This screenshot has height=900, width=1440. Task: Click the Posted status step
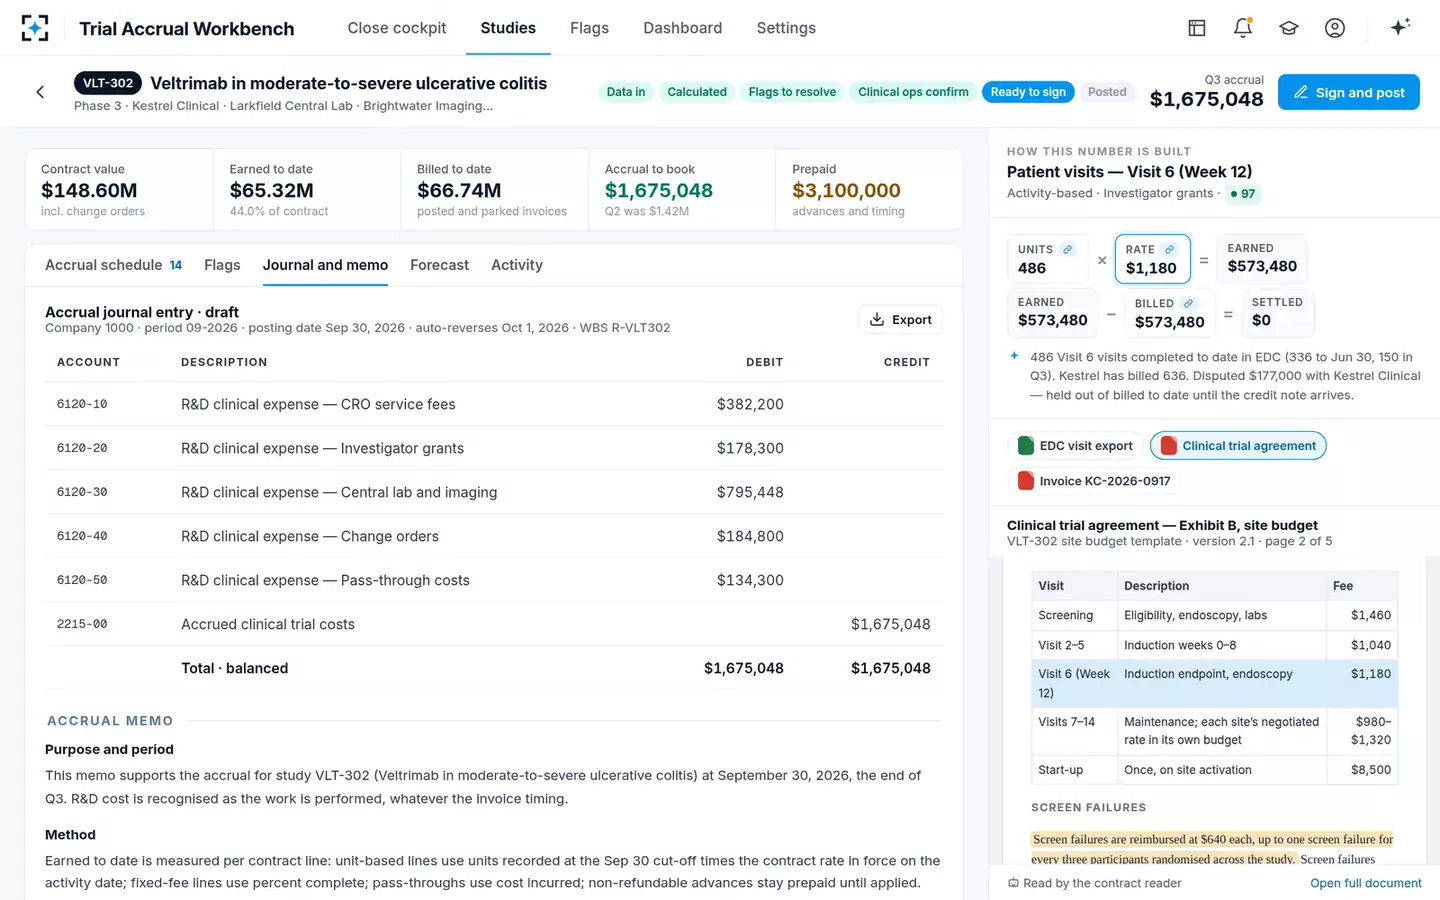pyautogui.click(x=1107, y=92)
